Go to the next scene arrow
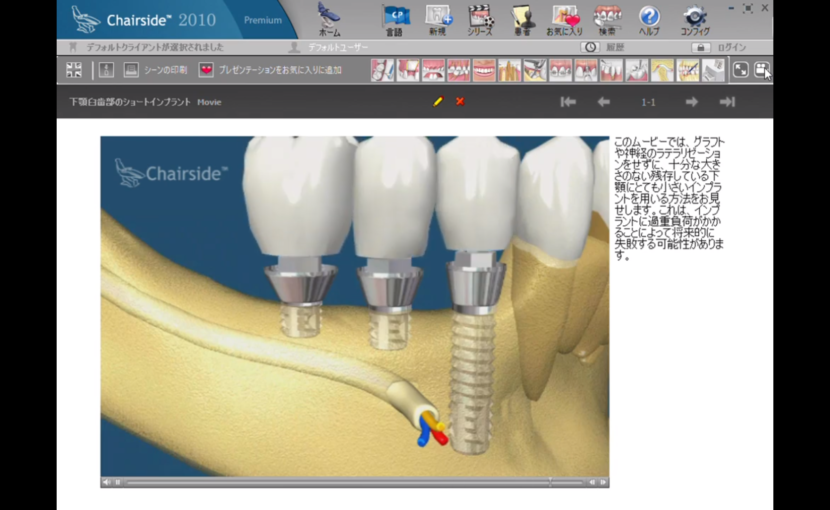The width and height of the screenshot is (830, 510). point(691,102)
